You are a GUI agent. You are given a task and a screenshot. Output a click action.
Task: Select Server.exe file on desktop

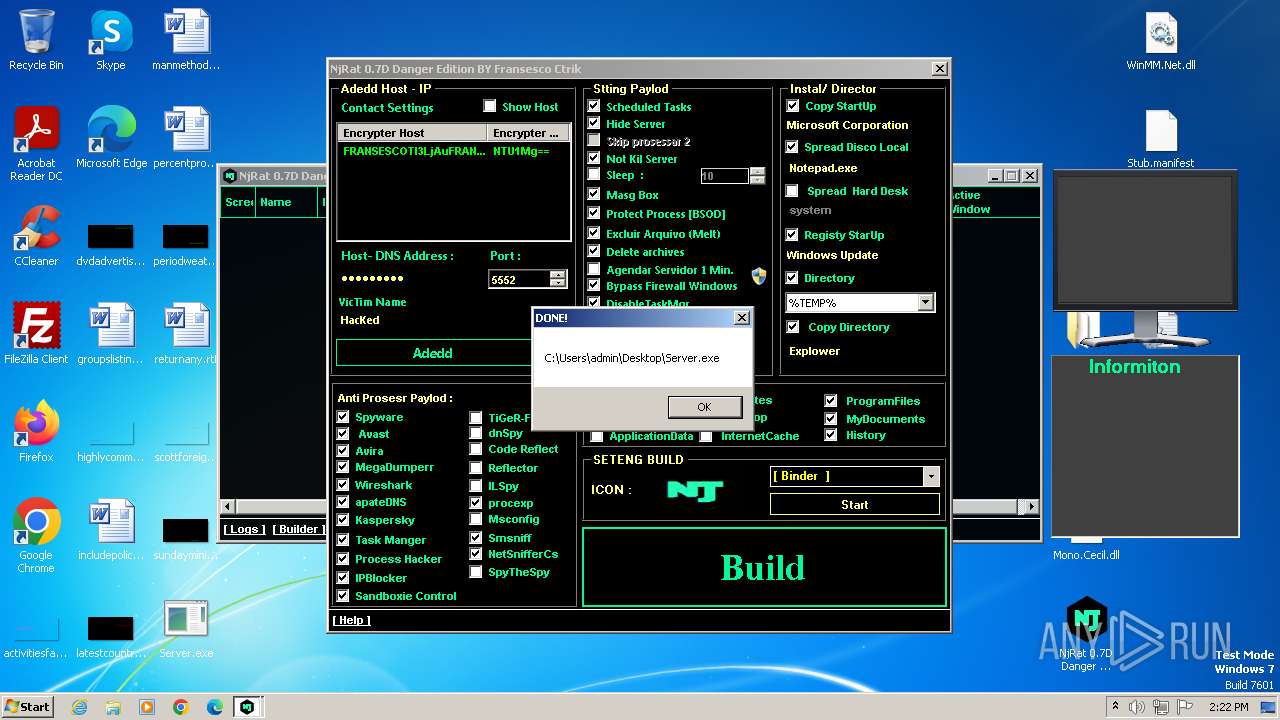click(186, 630)
